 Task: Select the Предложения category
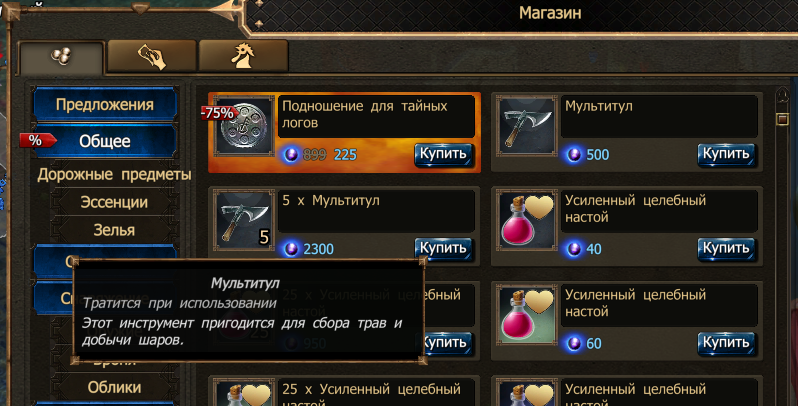click(x=105, y=105)
